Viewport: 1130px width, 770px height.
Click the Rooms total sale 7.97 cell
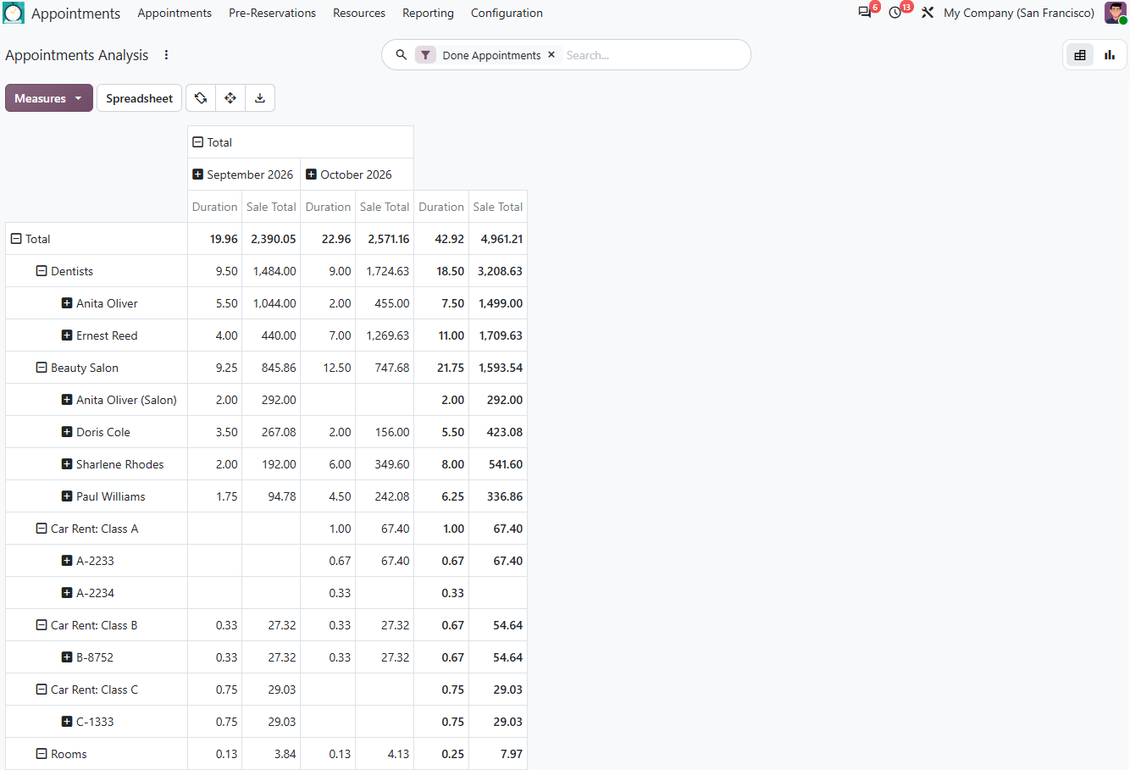pos(498,754)
